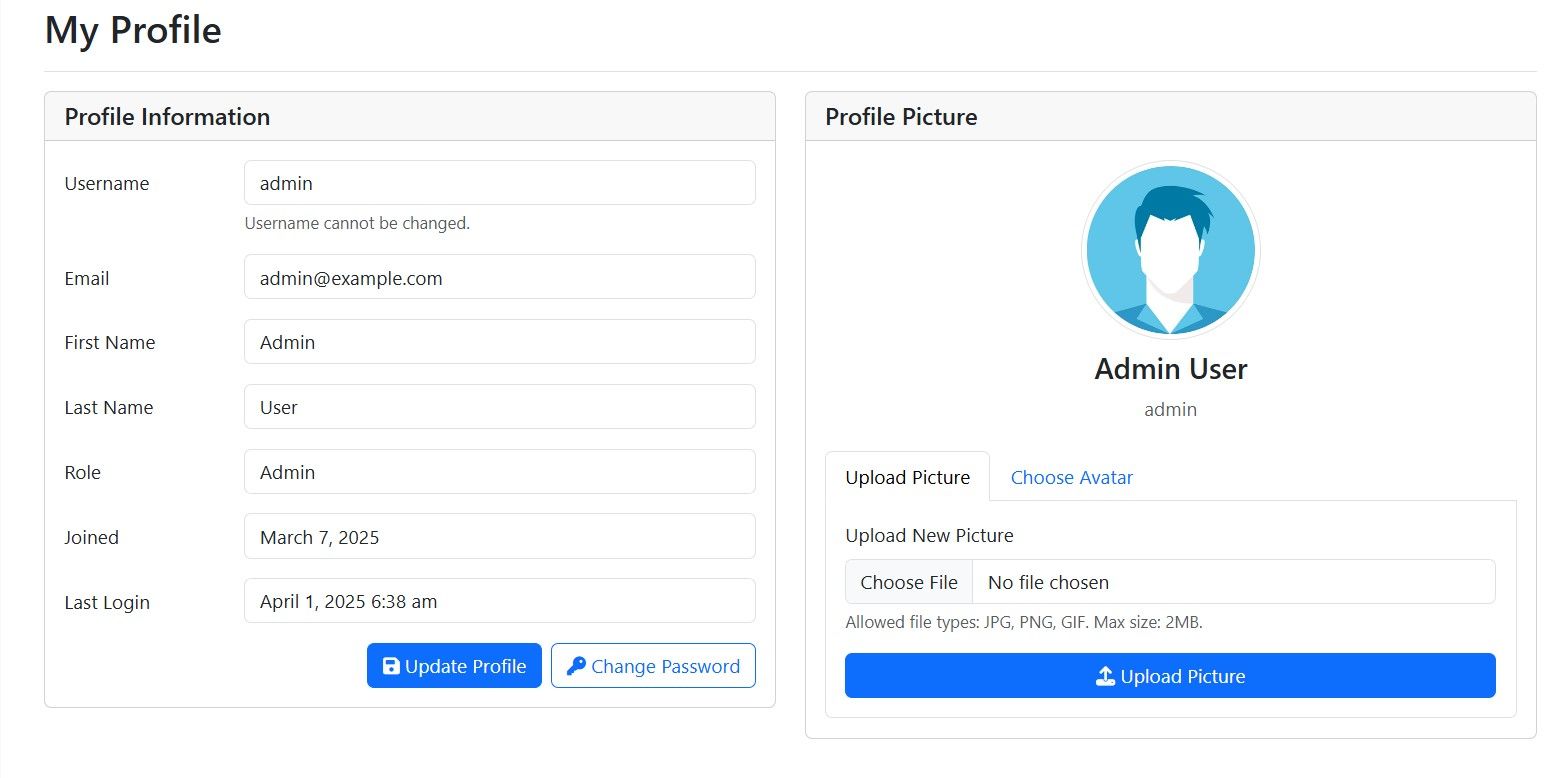Click the blue Upload Picture button
The image size is (1560, 778).
[x=1170, y=676]
